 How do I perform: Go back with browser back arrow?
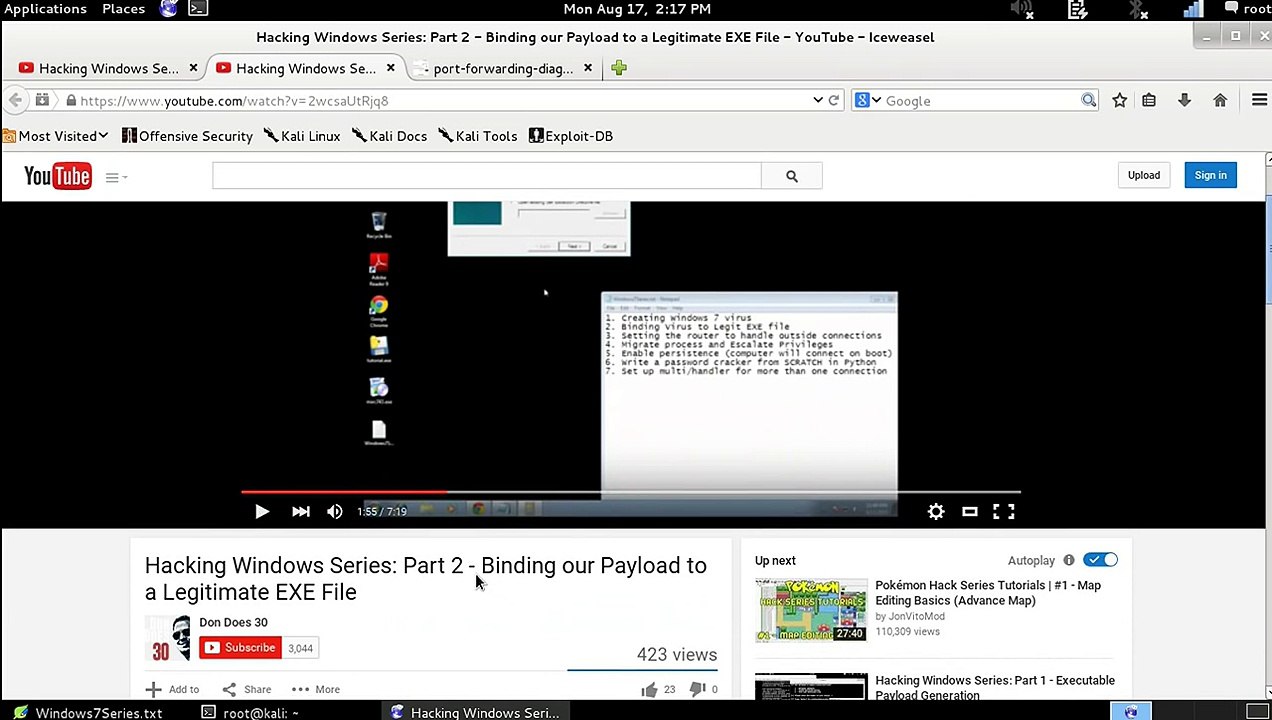(15, 100)
